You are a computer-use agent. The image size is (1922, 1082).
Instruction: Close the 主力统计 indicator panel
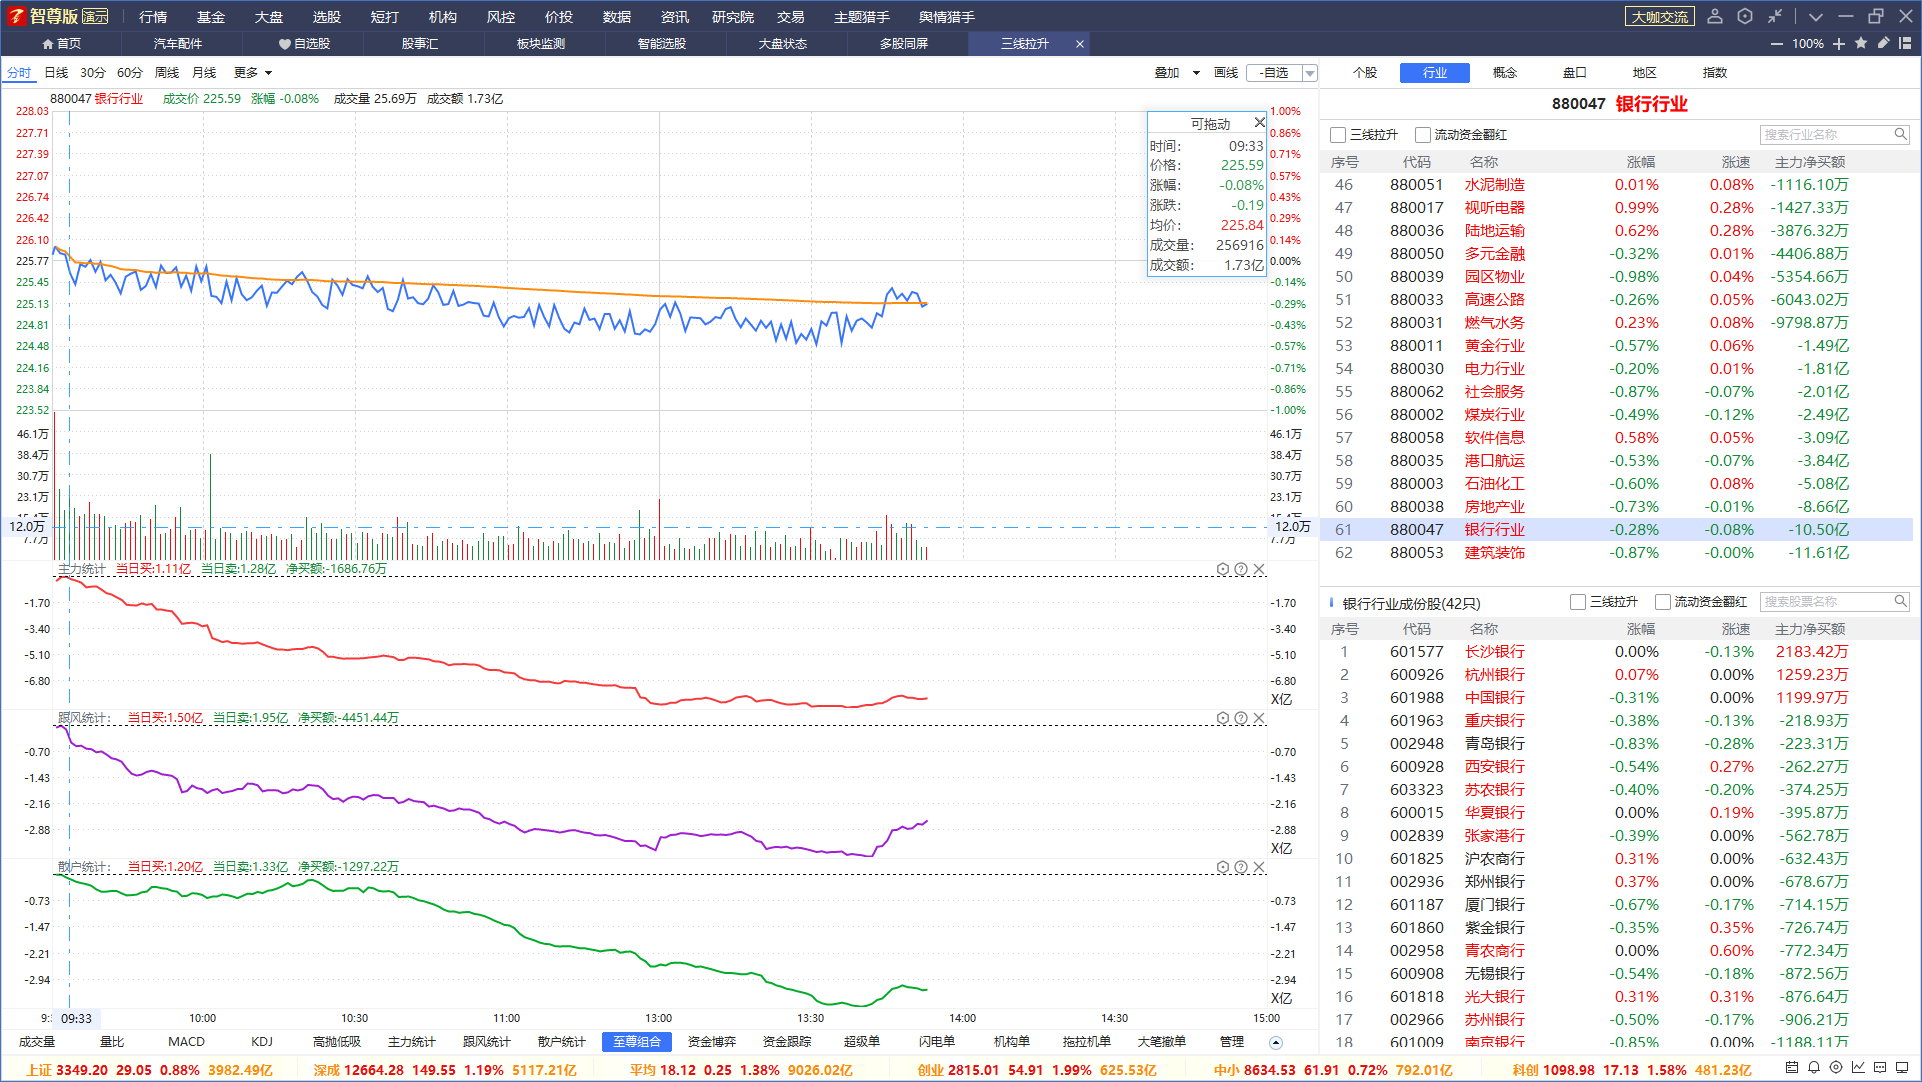1259,569
